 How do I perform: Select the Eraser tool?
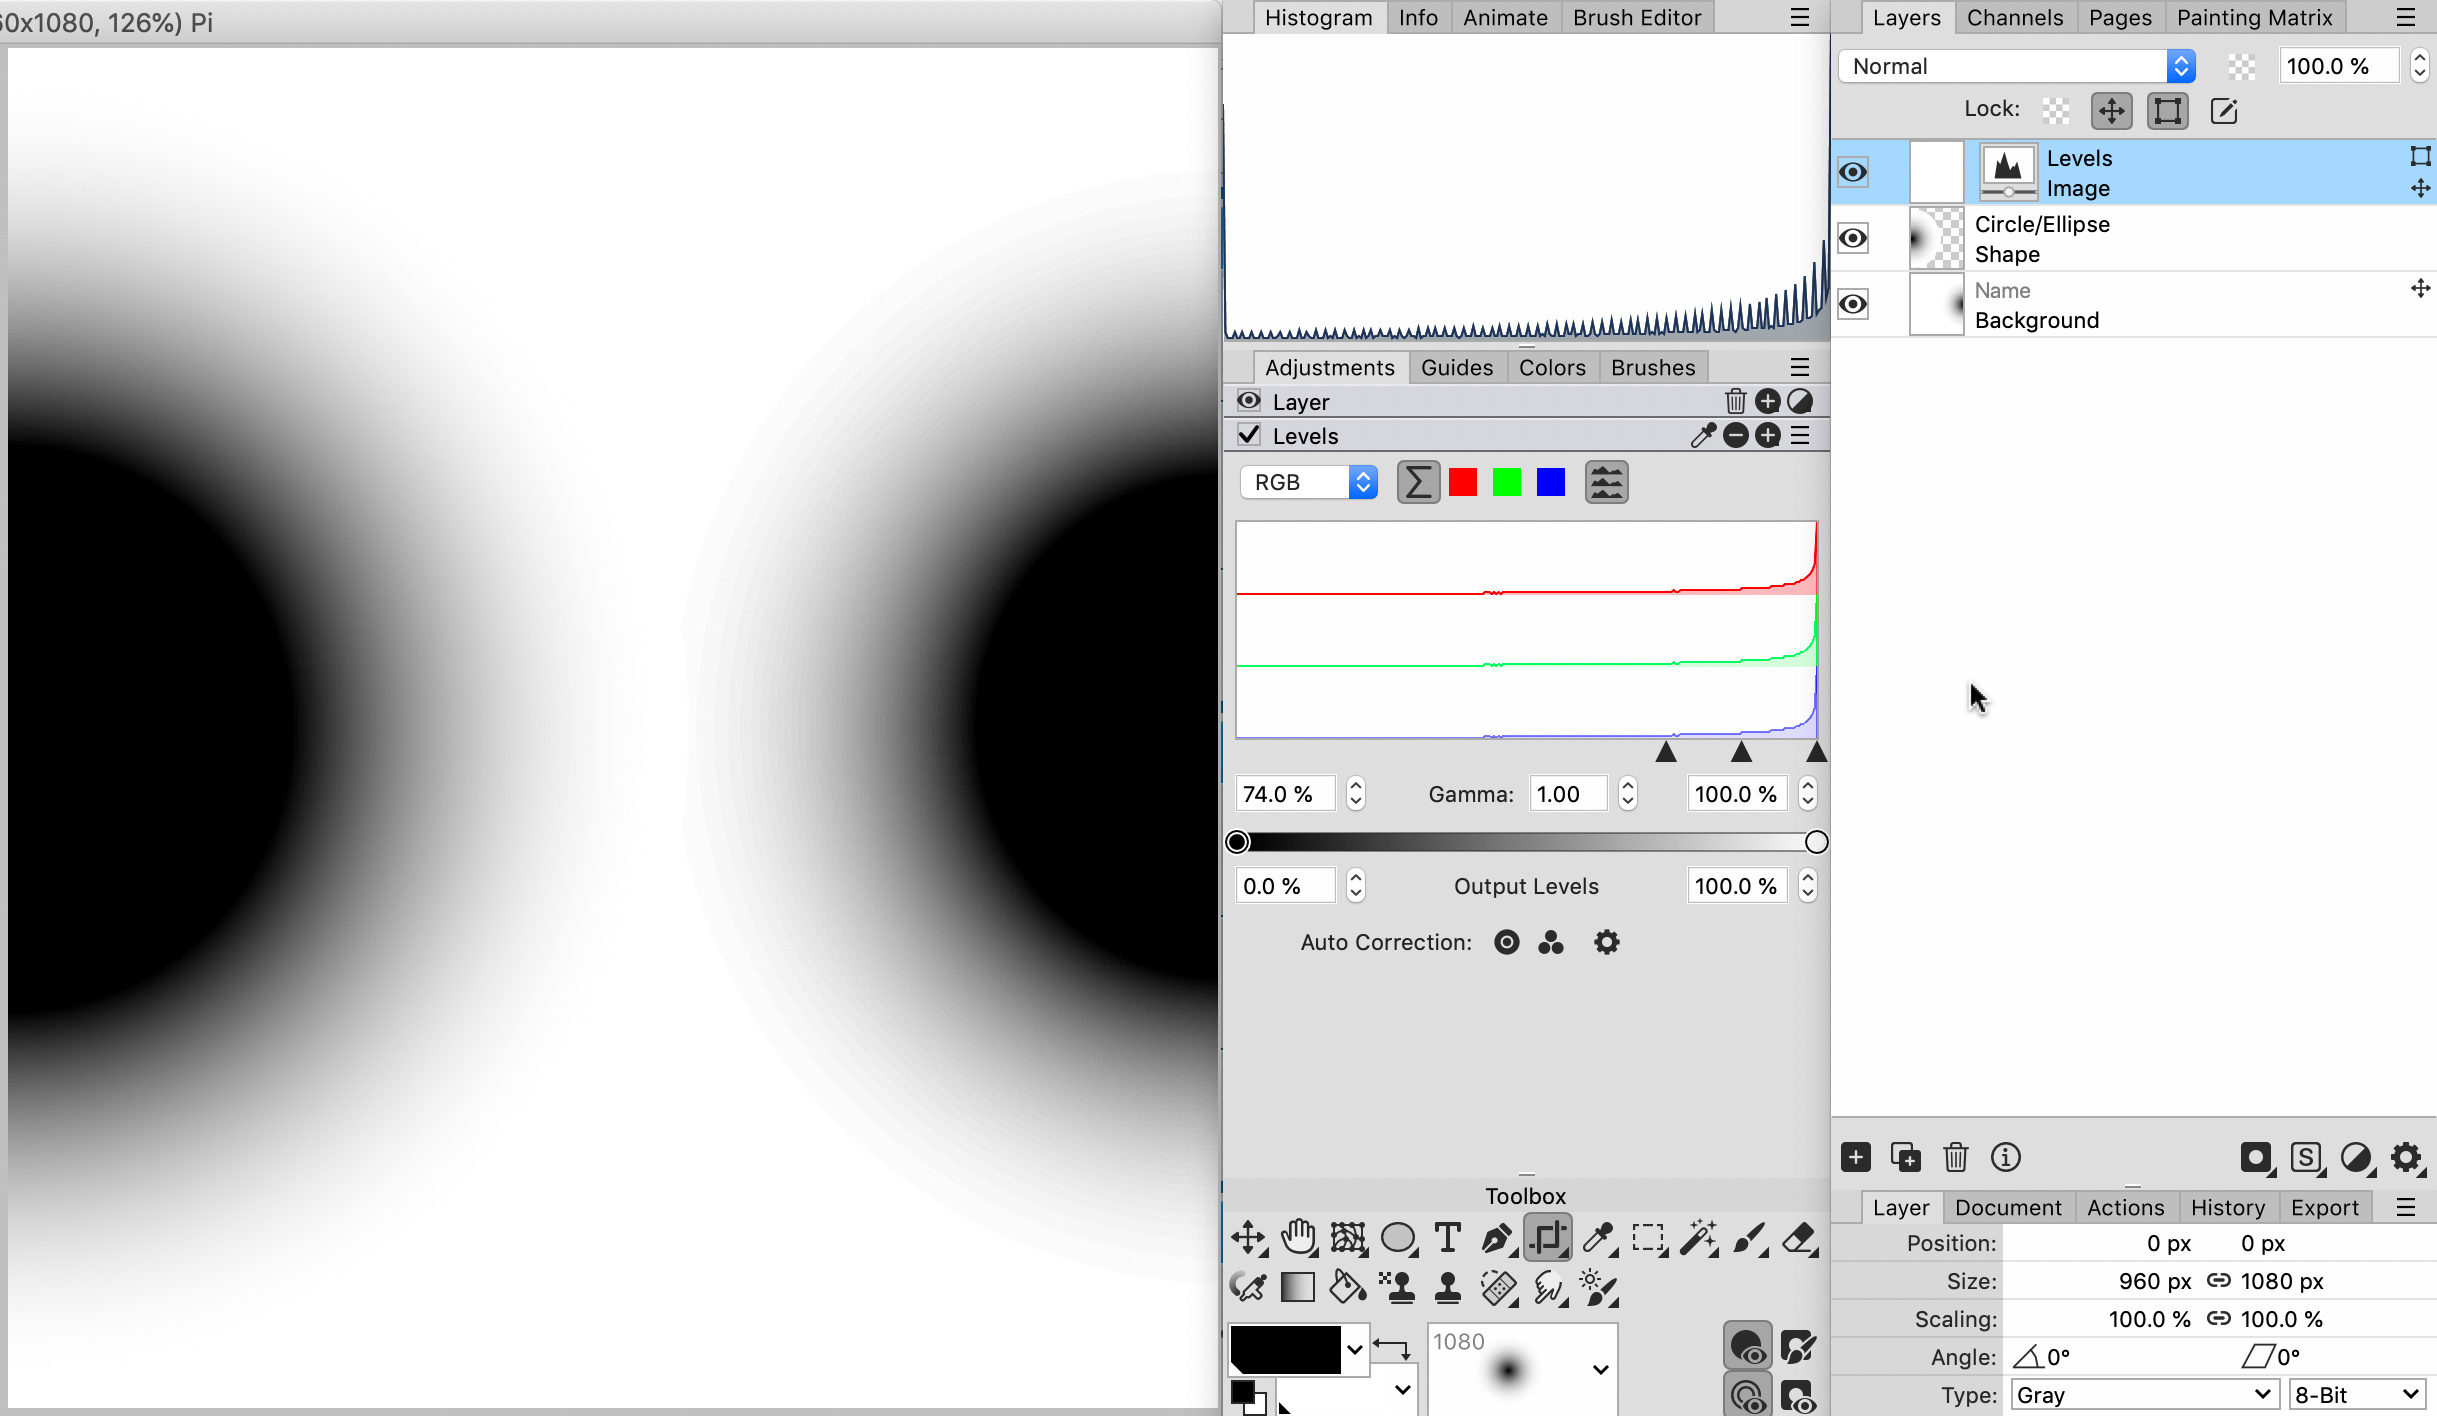1799,1238
